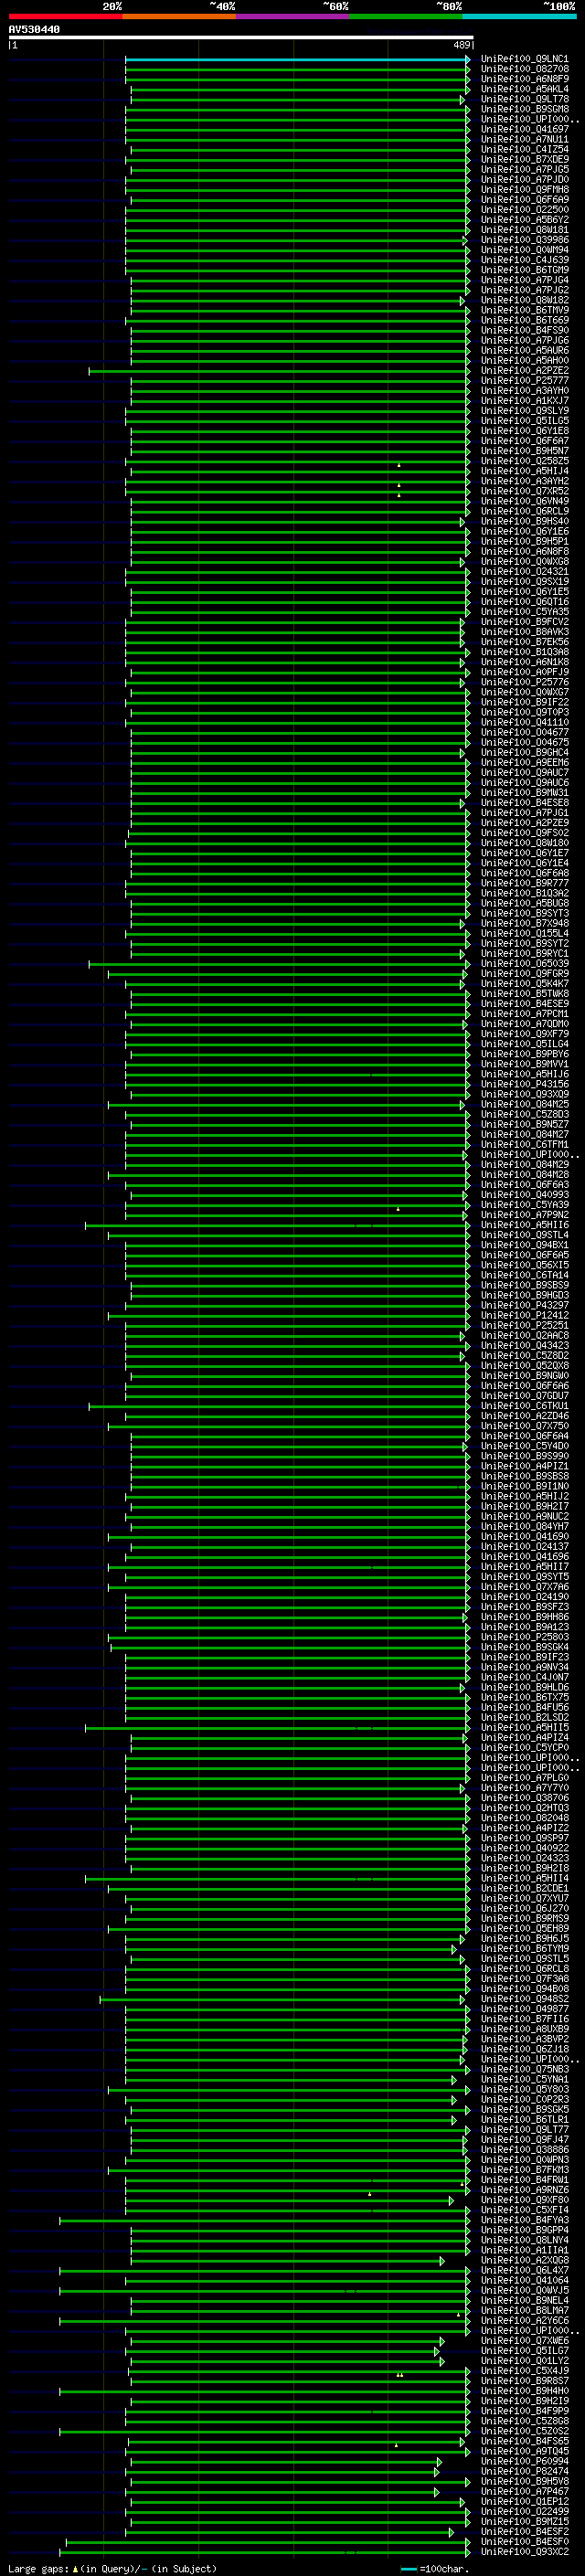Click the white query sequence bar
Viewport: 585px width, 2576px height.
coord(241,38)
